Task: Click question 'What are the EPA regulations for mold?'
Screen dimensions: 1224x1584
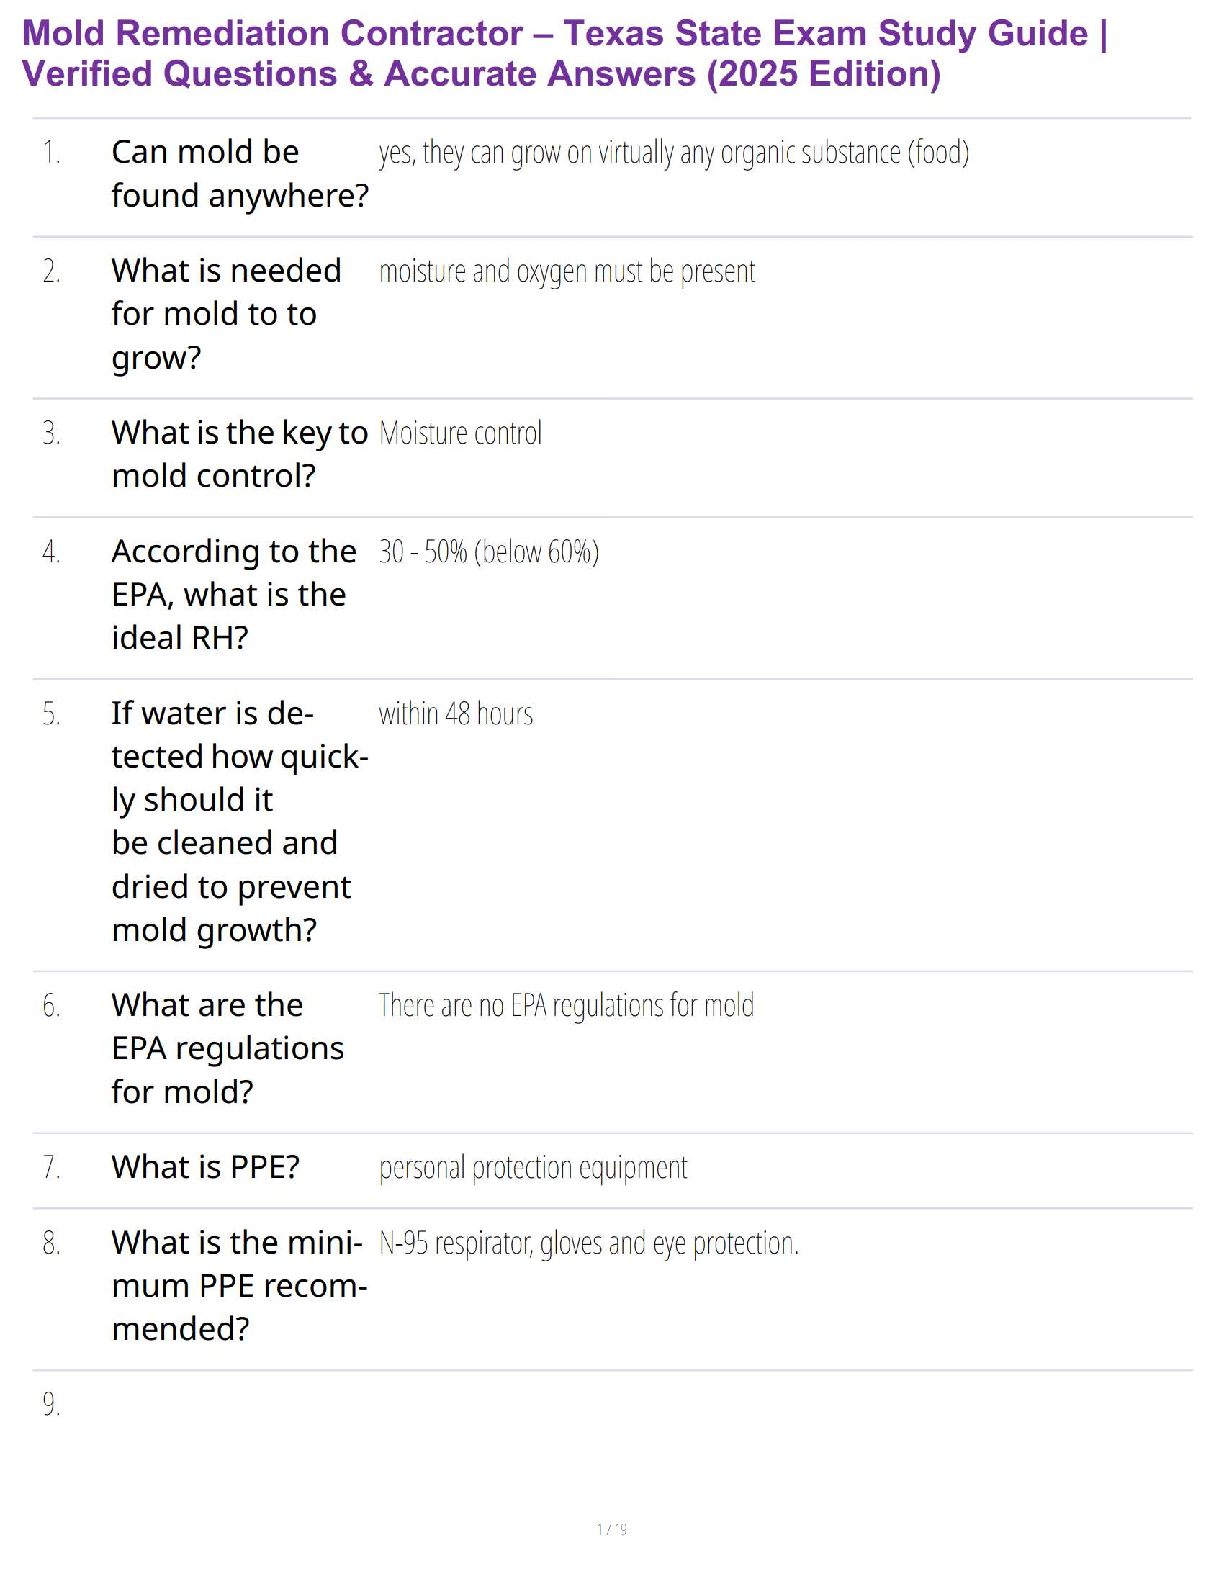Action: pyautogui.click(x=227, y=1048)
